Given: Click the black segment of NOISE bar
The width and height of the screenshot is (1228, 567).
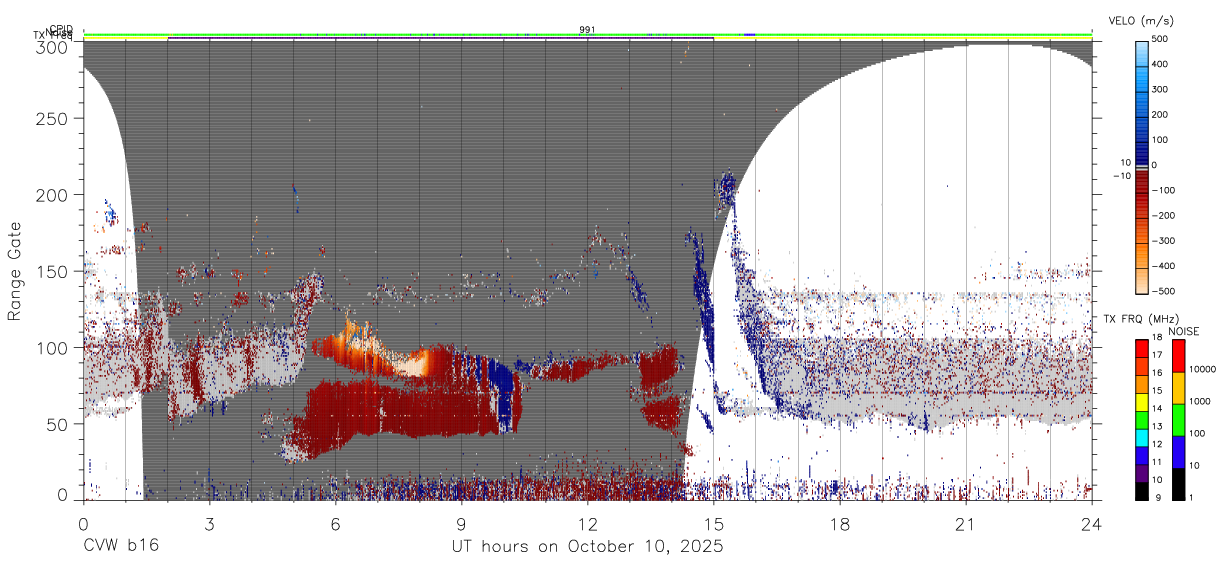Looking at the screenshot, I should 1178,483.
